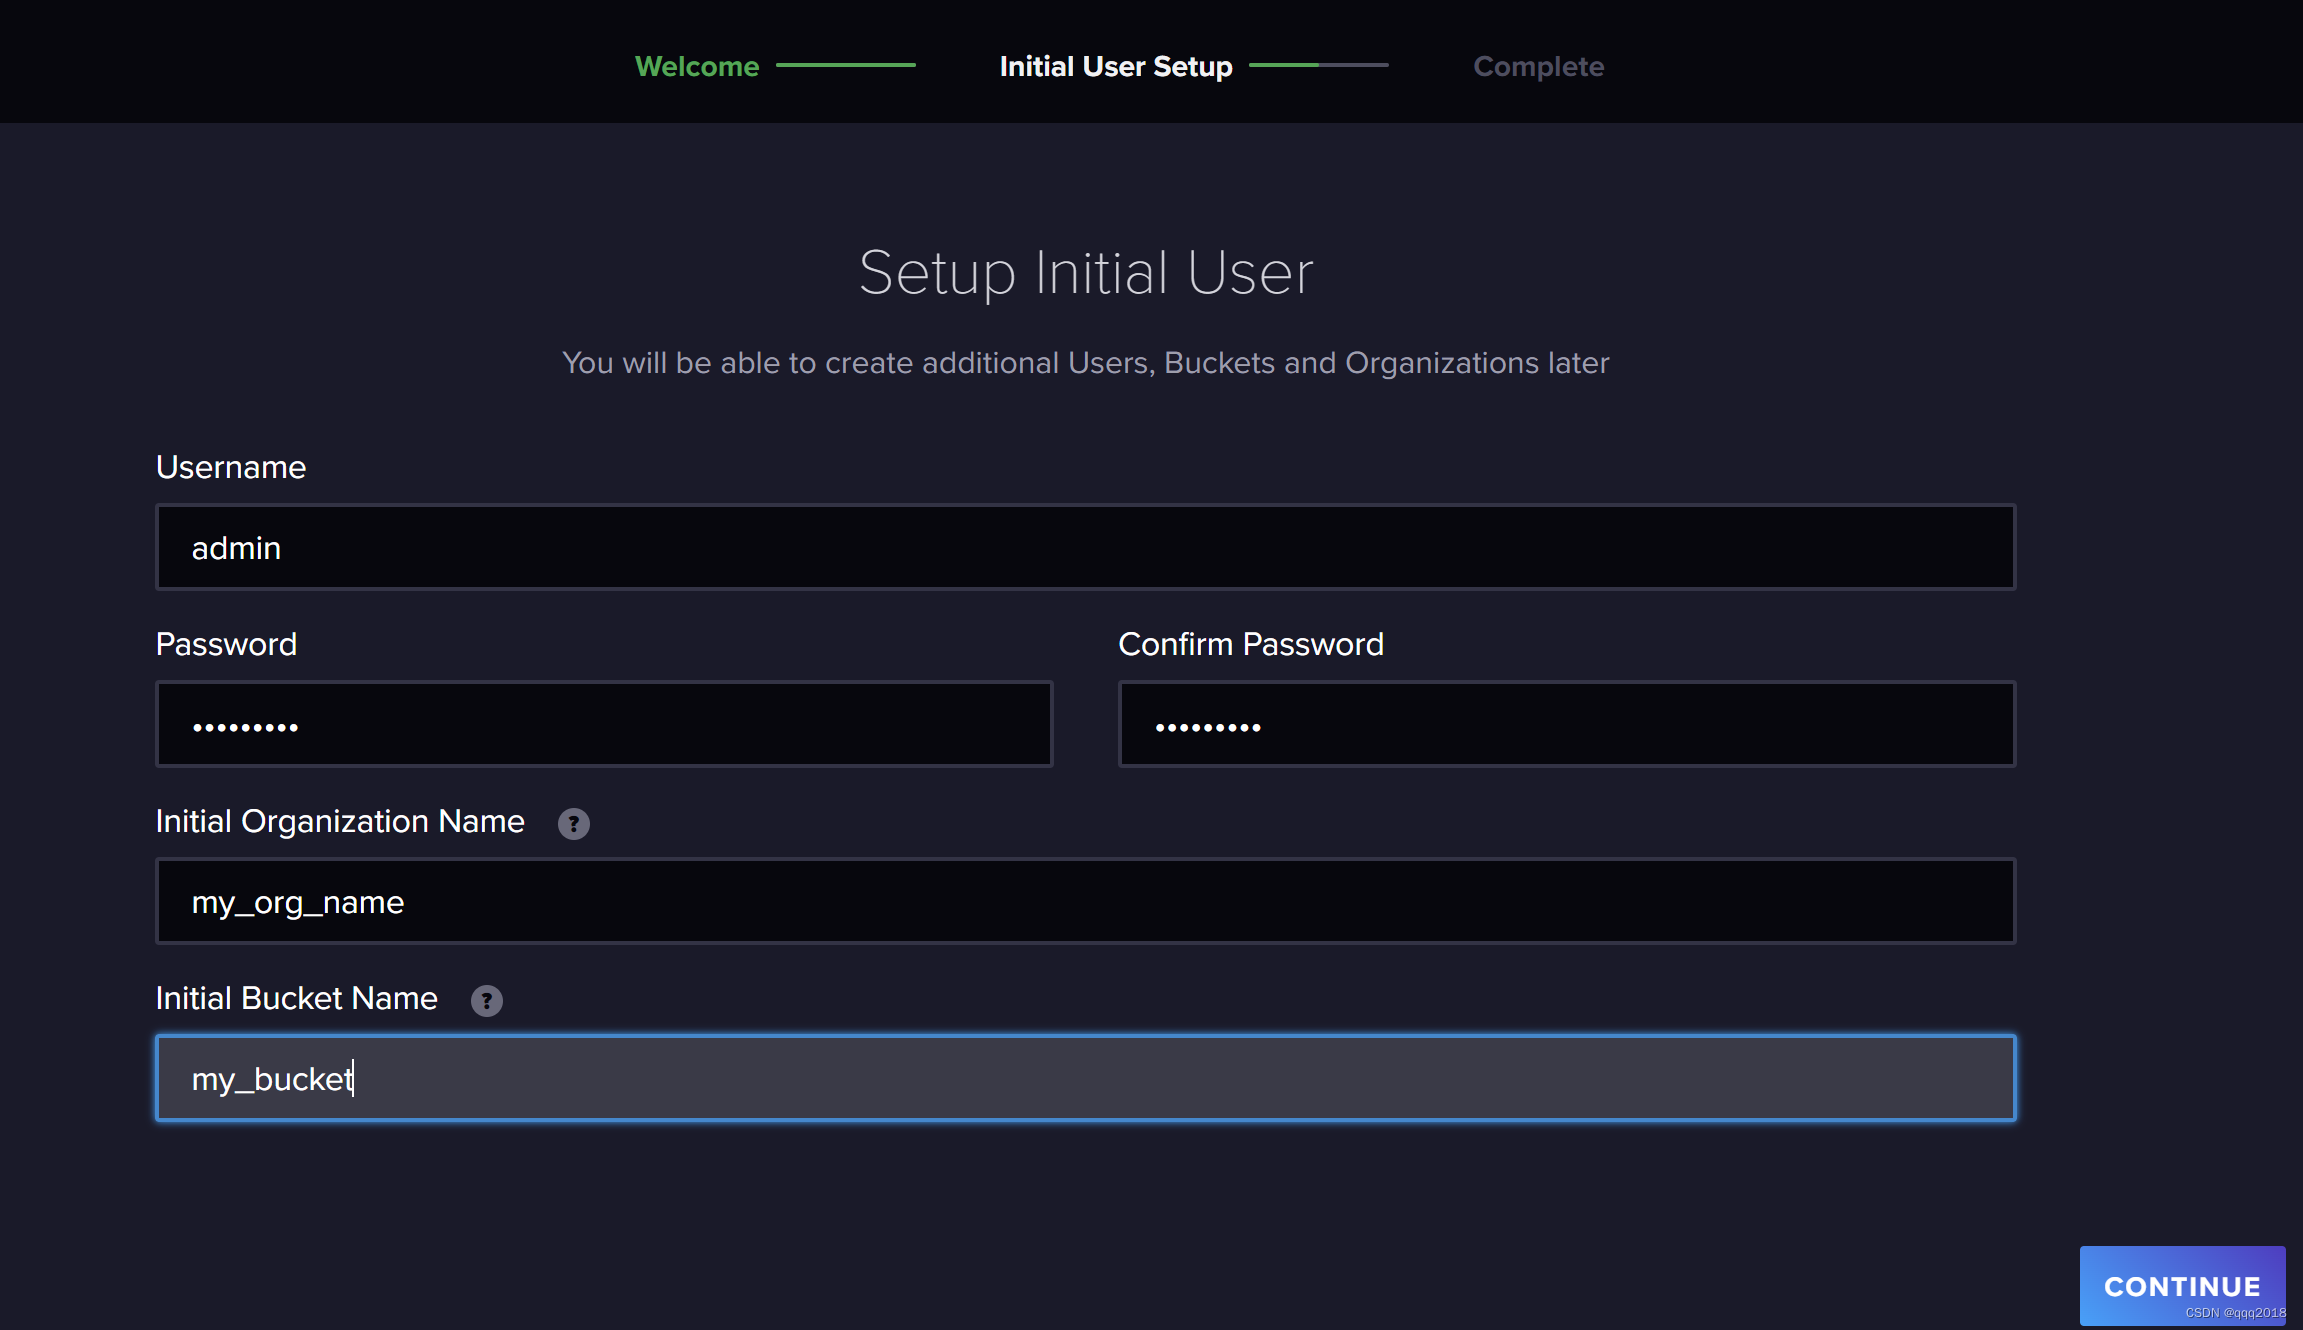Image resolution: width=2303 pixels, height=1330 pixels.
Task: Select the Initial User Setup step
Action: (1115, 66)
